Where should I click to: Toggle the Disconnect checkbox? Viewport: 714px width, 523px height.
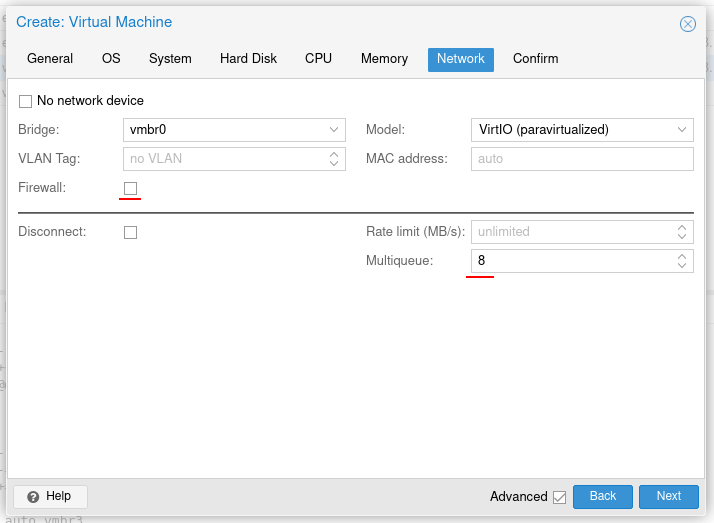(130, 232)
